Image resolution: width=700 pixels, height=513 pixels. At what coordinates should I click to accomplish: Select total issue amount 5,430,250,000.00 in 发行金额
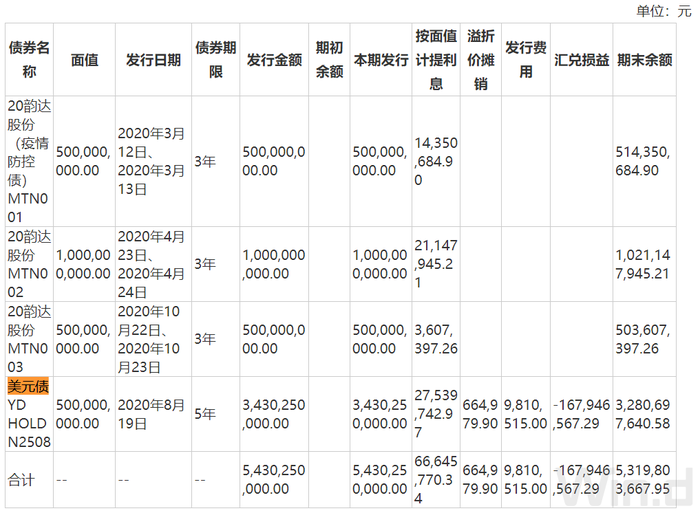click(274, 480)
